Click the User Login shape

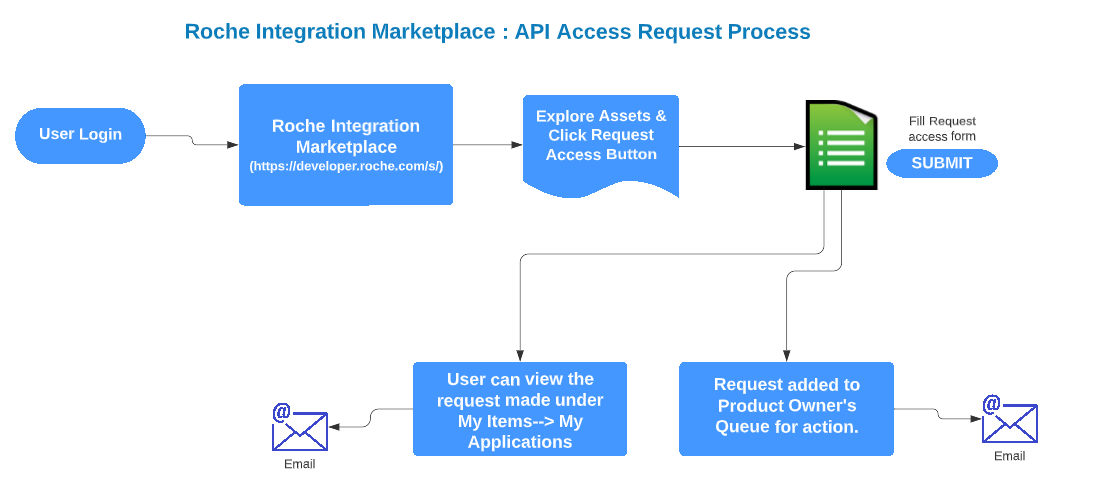81,135
